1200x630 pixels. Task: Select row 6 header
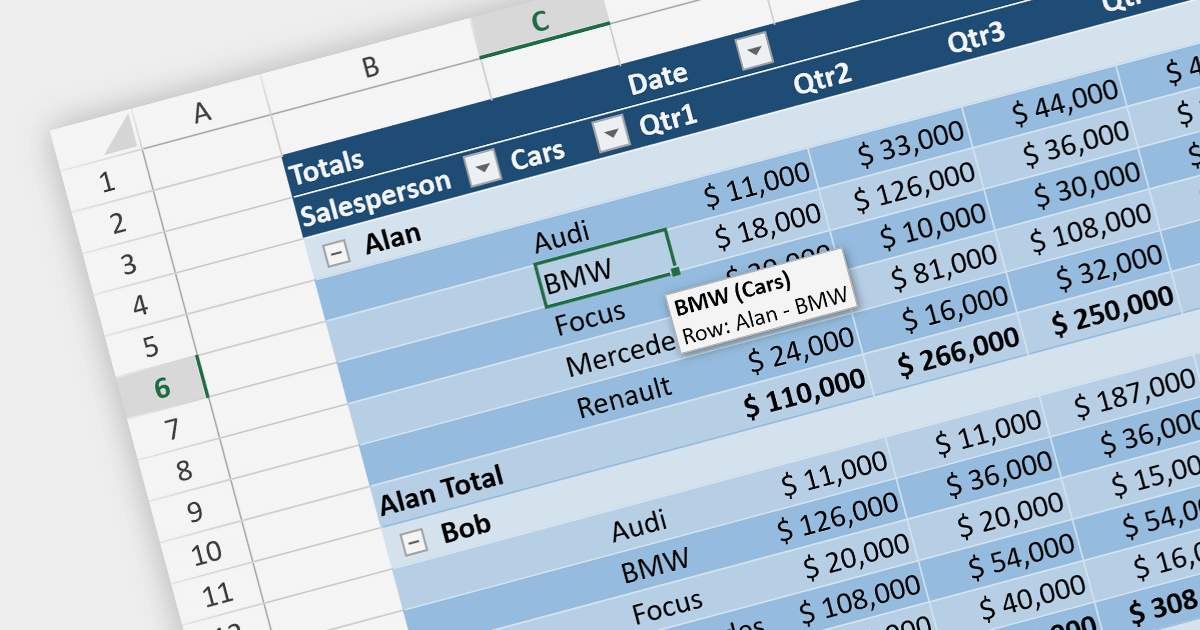(161, 388)
